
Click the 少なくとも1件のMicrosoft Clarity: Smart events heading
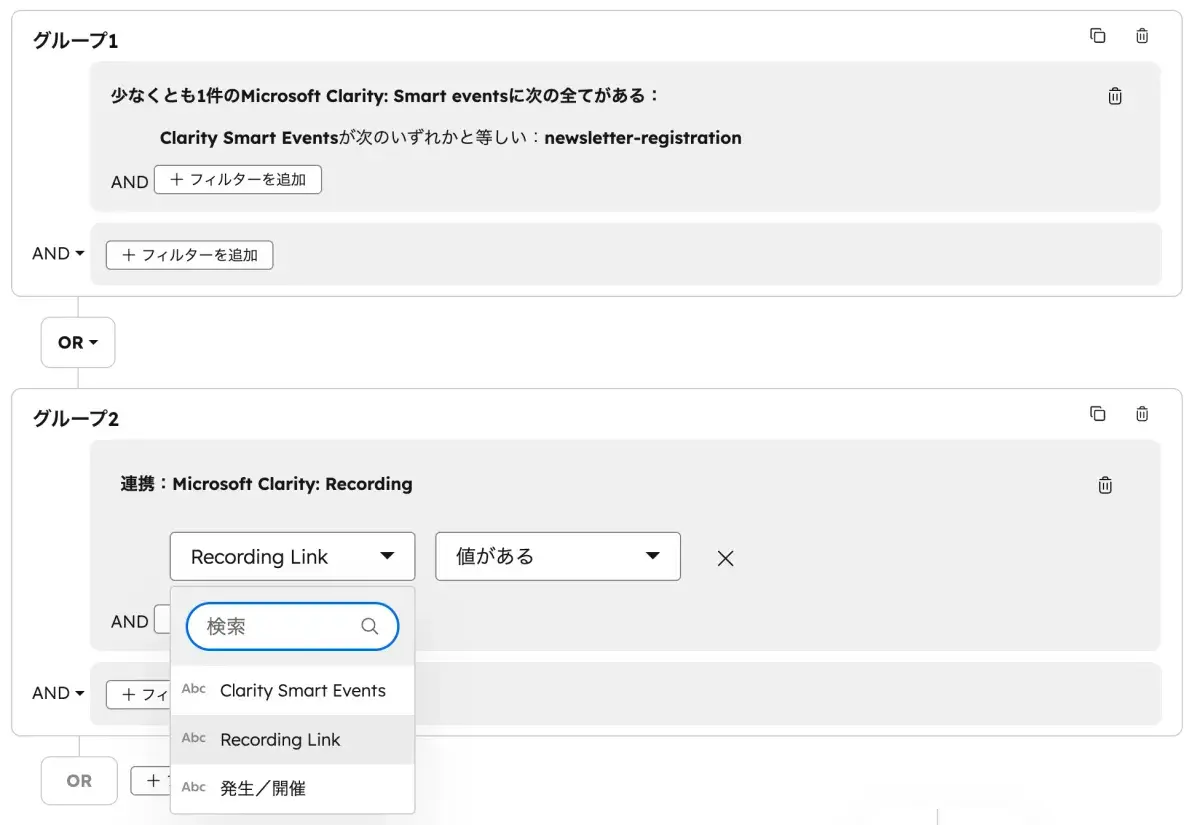(x=386, y=96)
